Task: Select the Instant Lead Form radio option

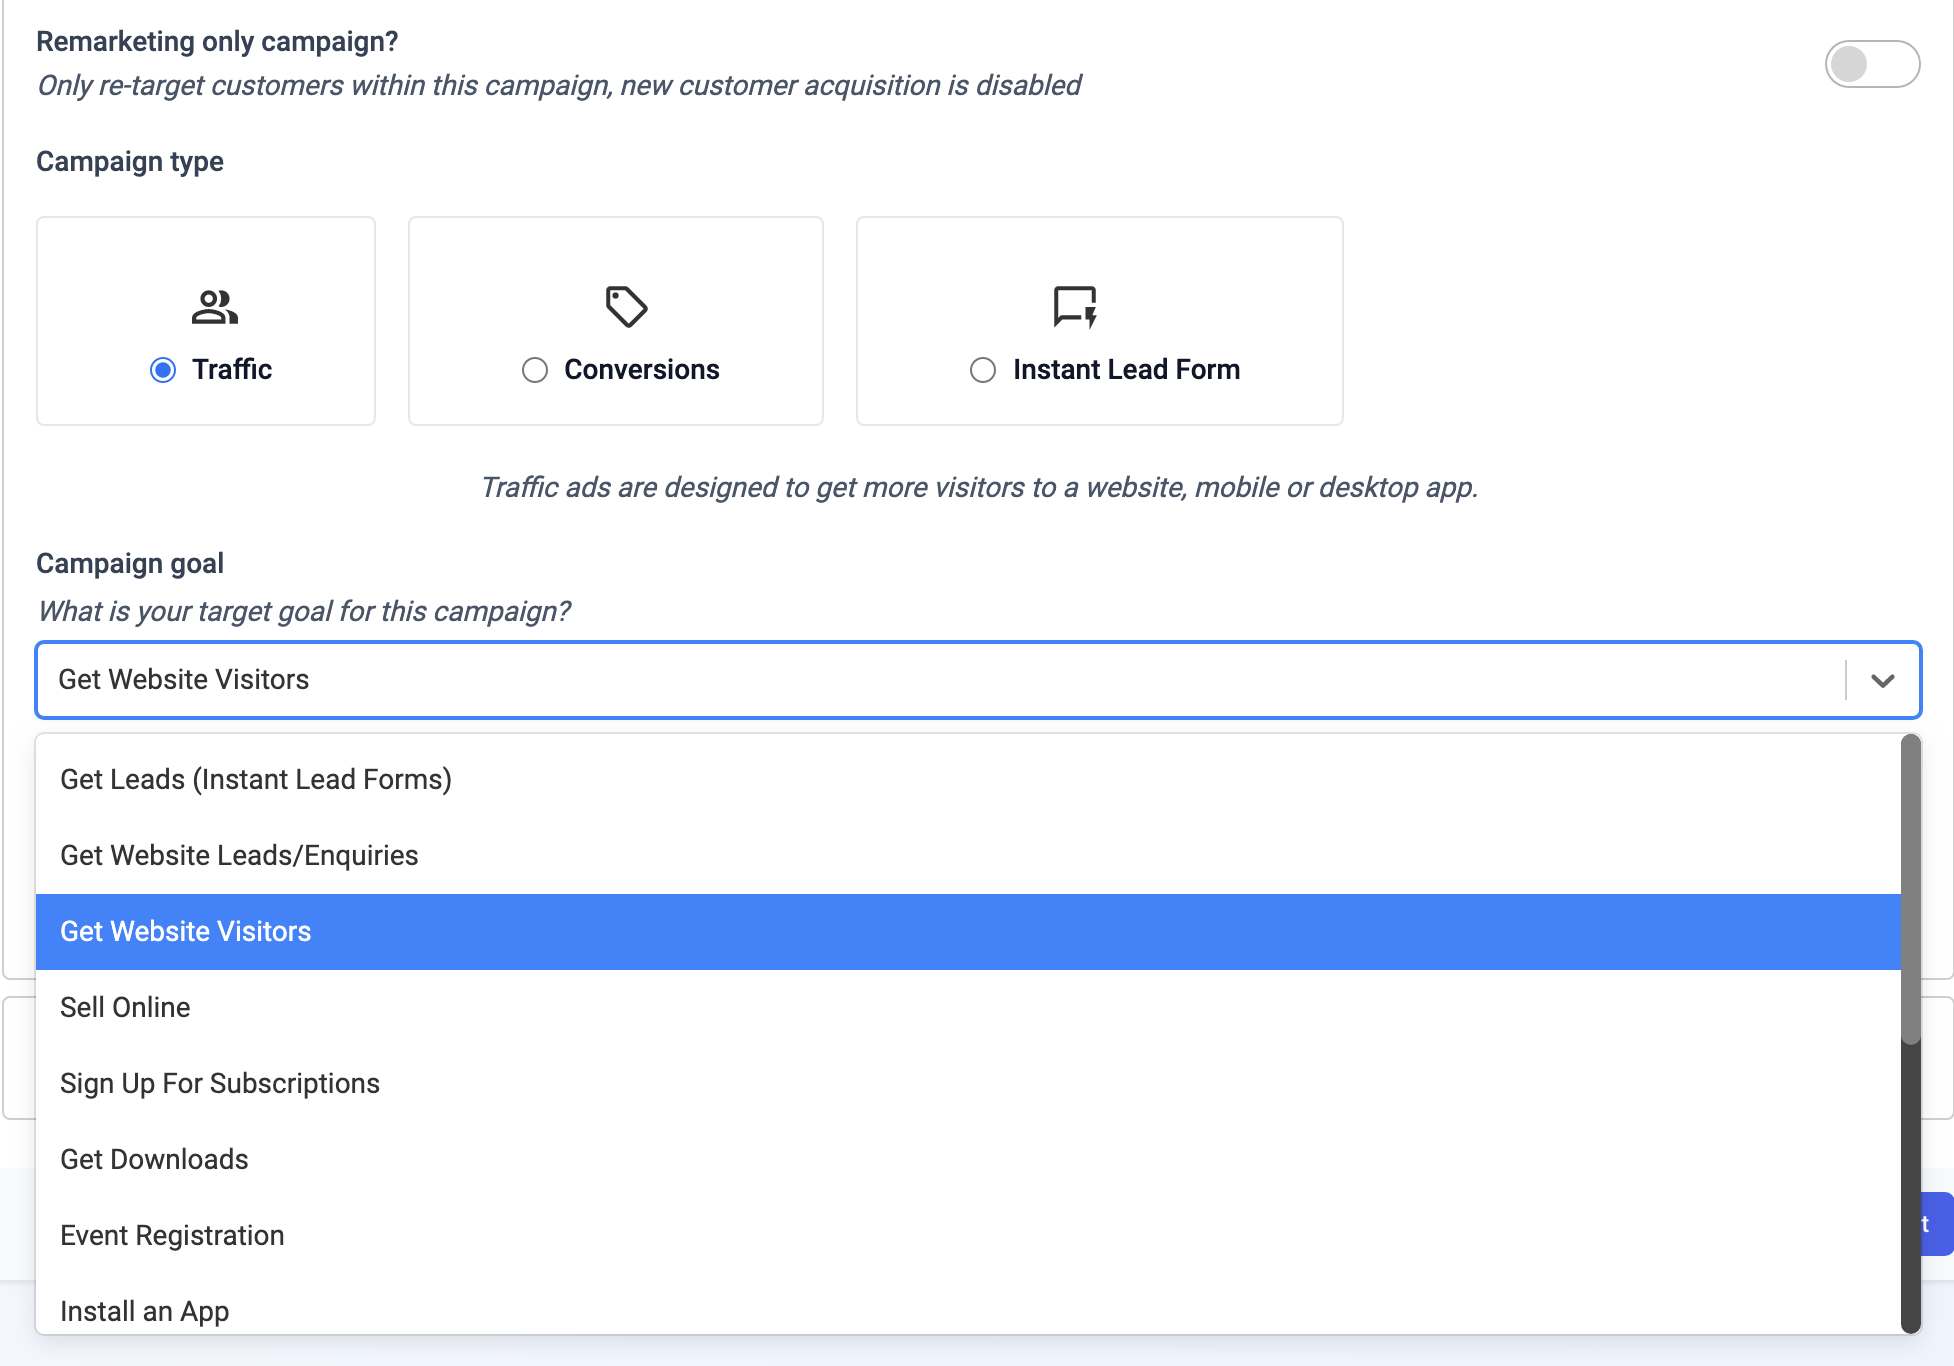Action: pyautogui.click(x=983, y=370)
